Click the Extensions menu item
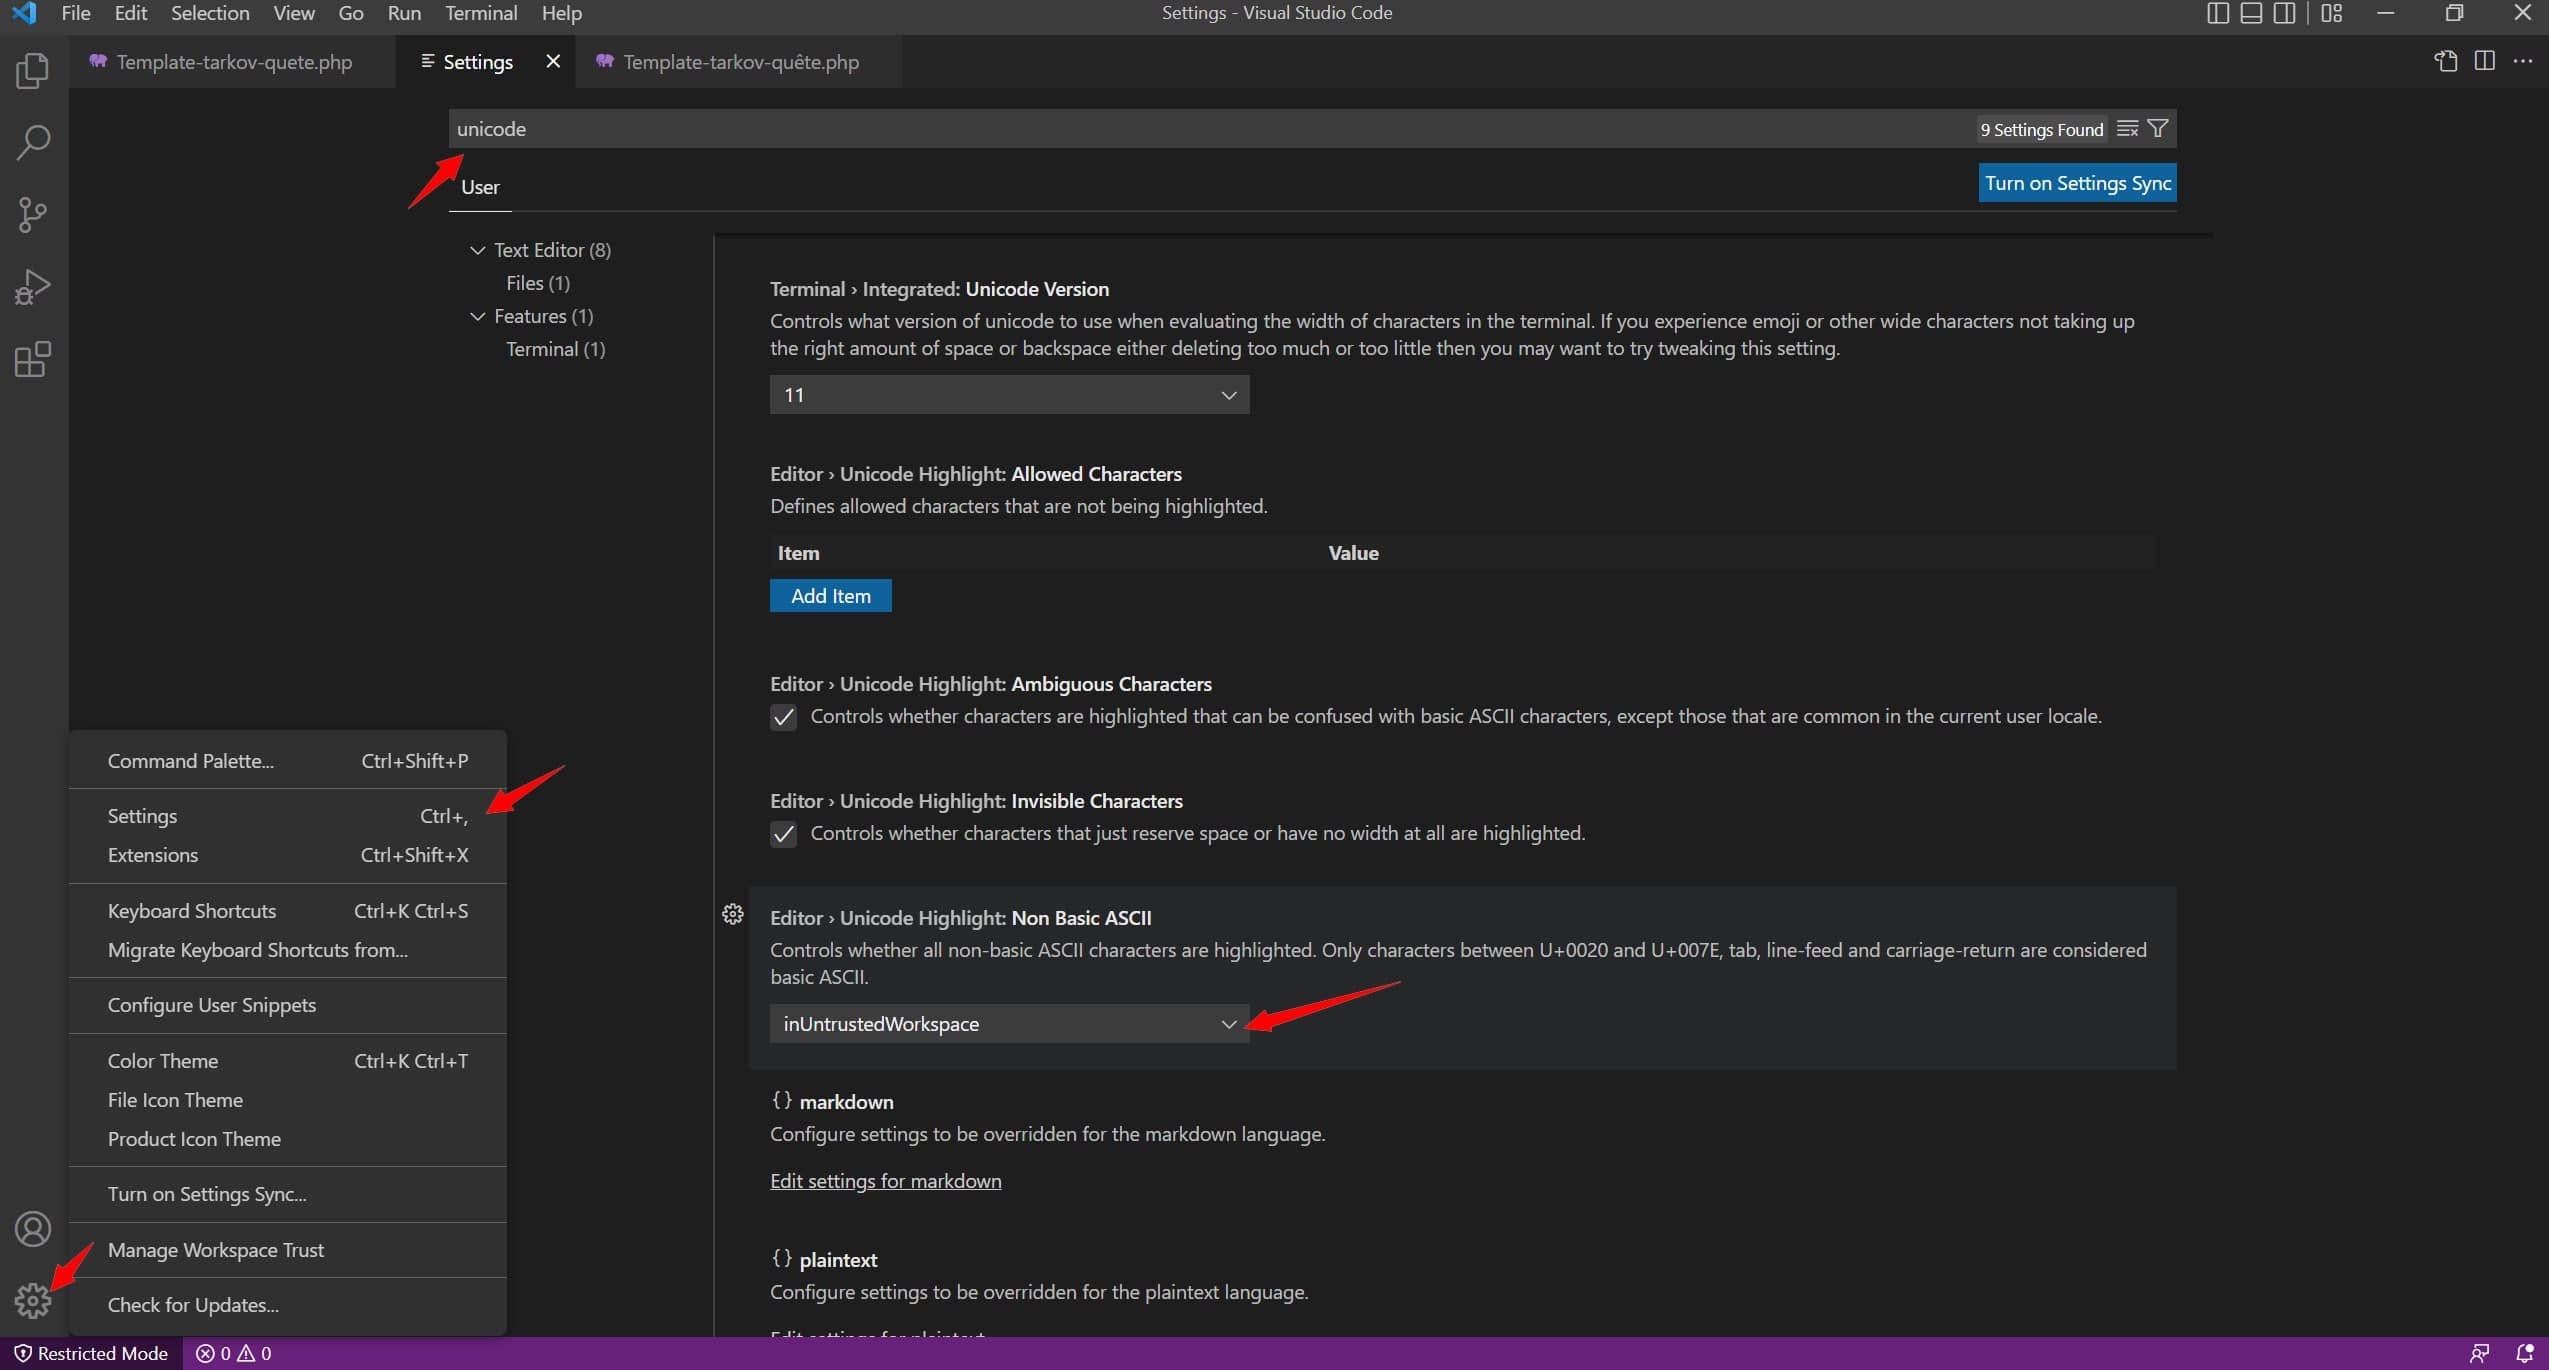2549x1370 pixels. pyautogui.click(x=154, y=854)
